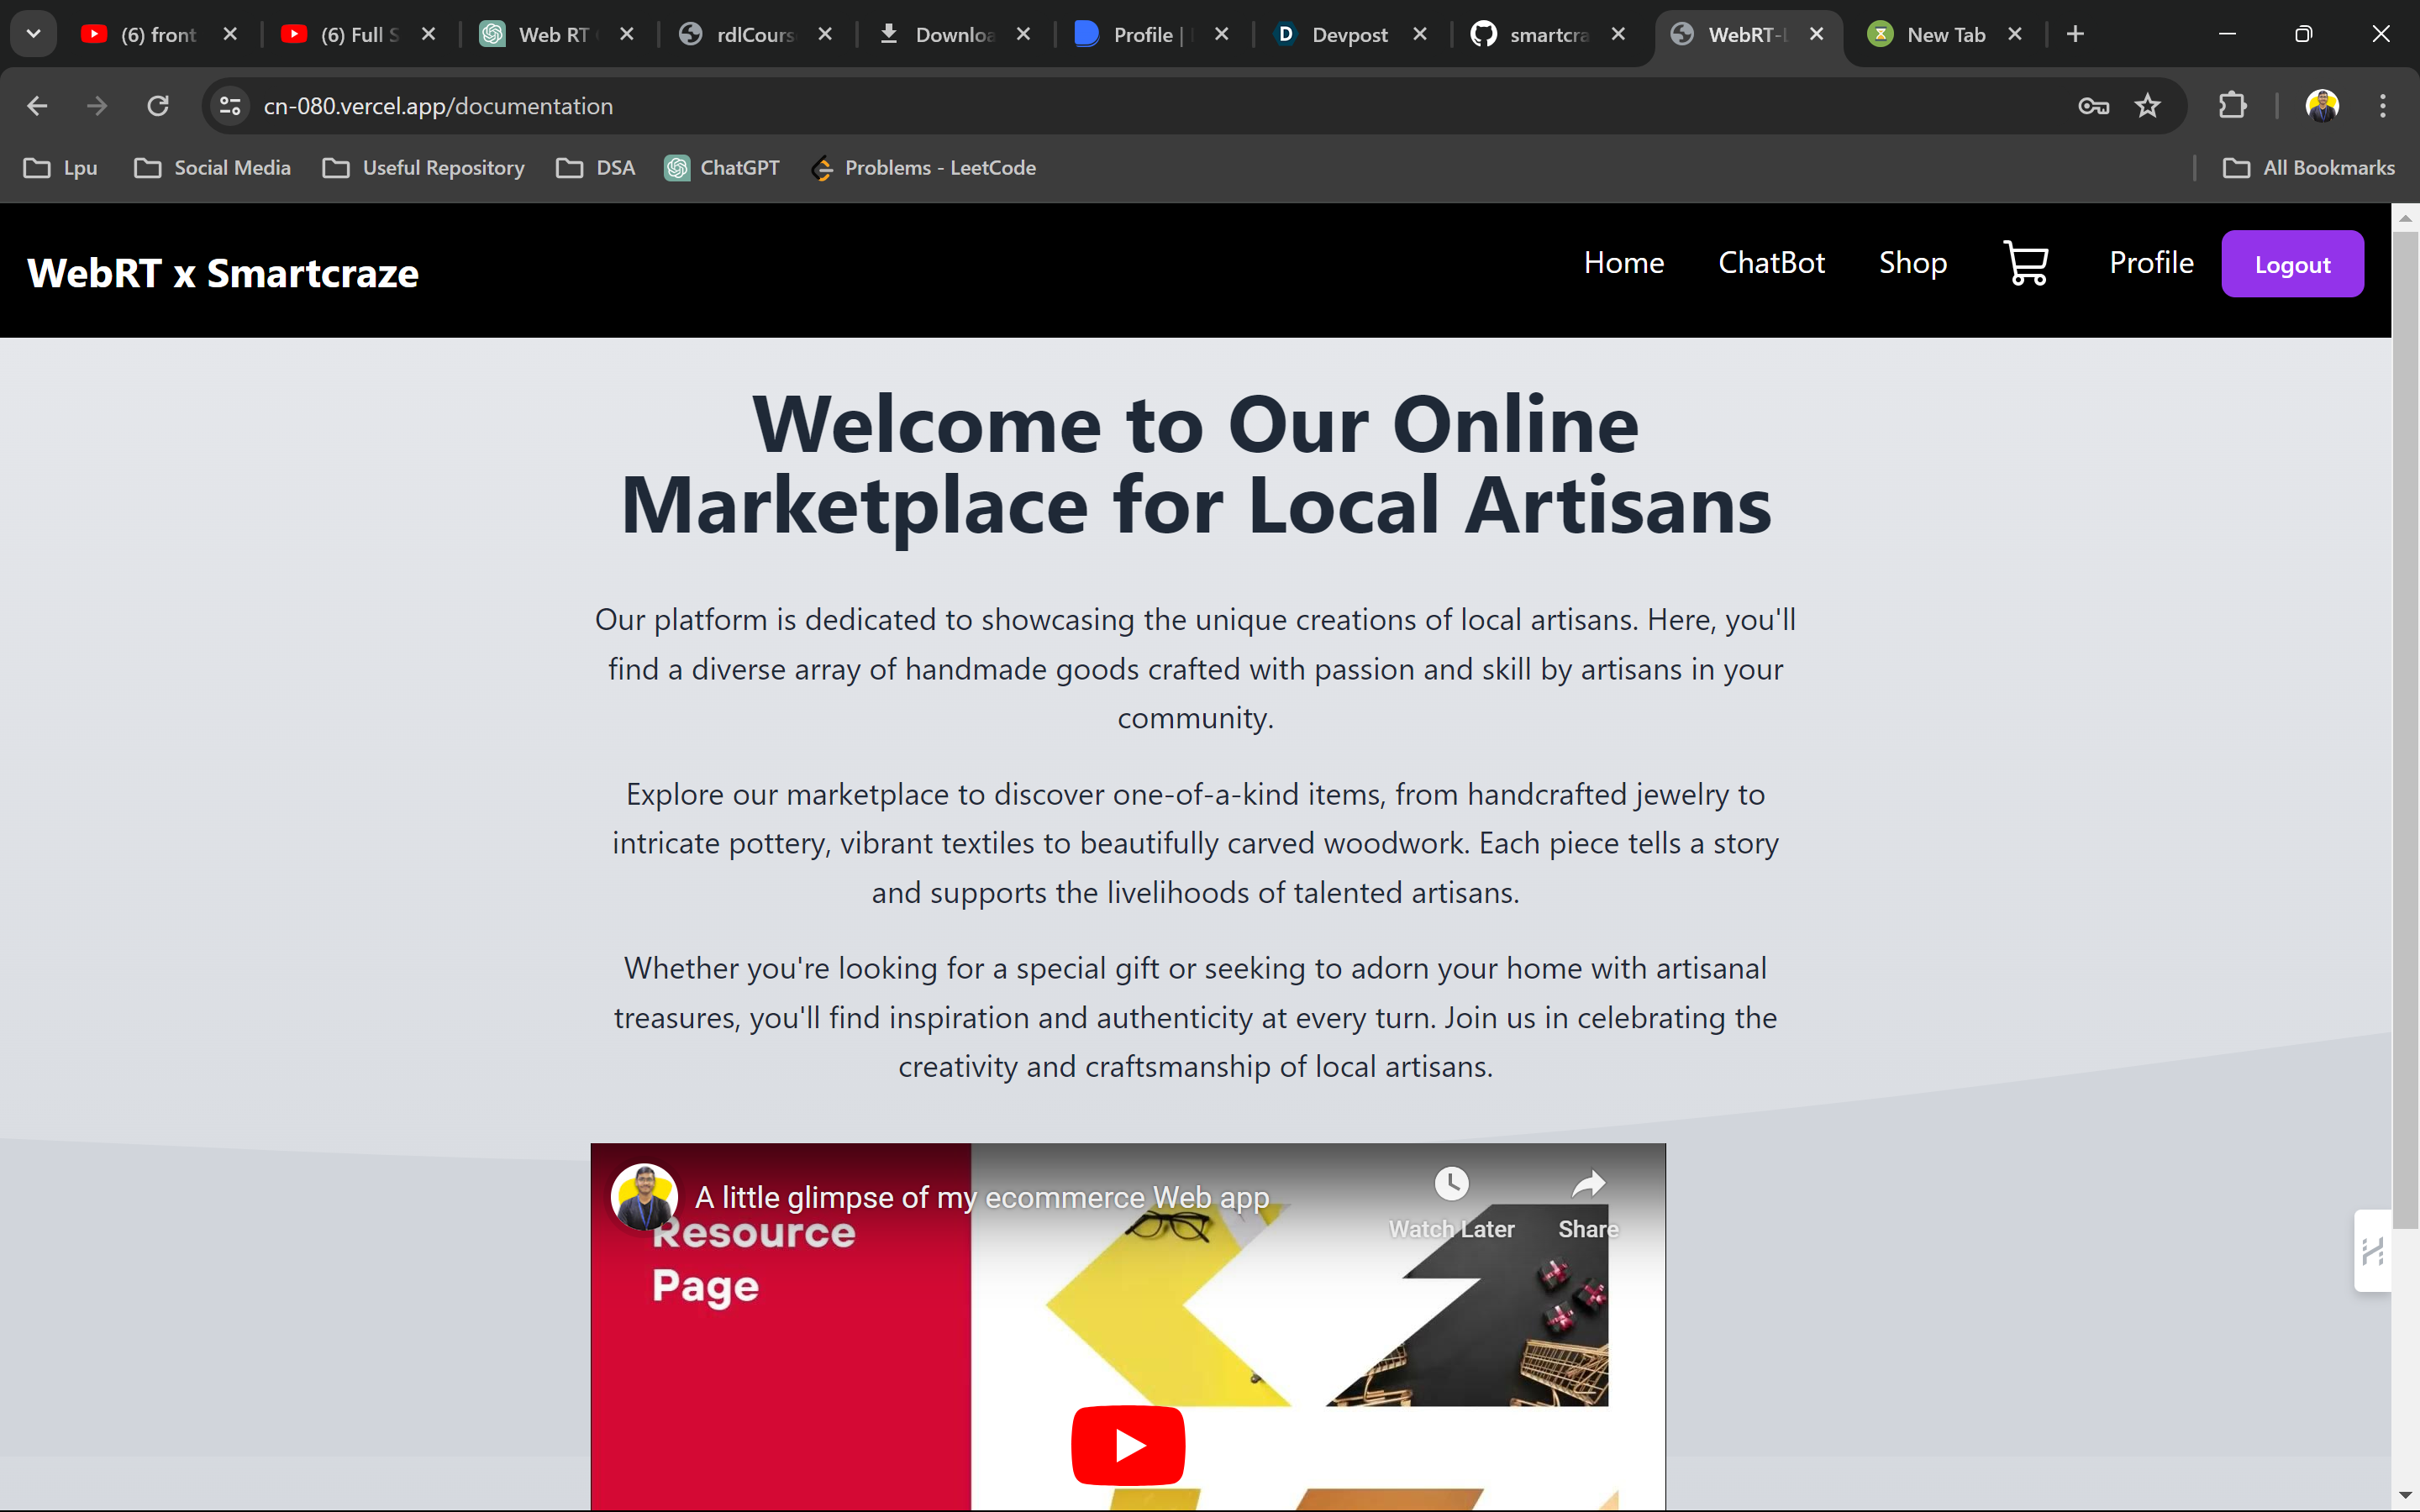2420x1512 pixels.
Task: Open the password manager key icon
Action: (2093, 106)
